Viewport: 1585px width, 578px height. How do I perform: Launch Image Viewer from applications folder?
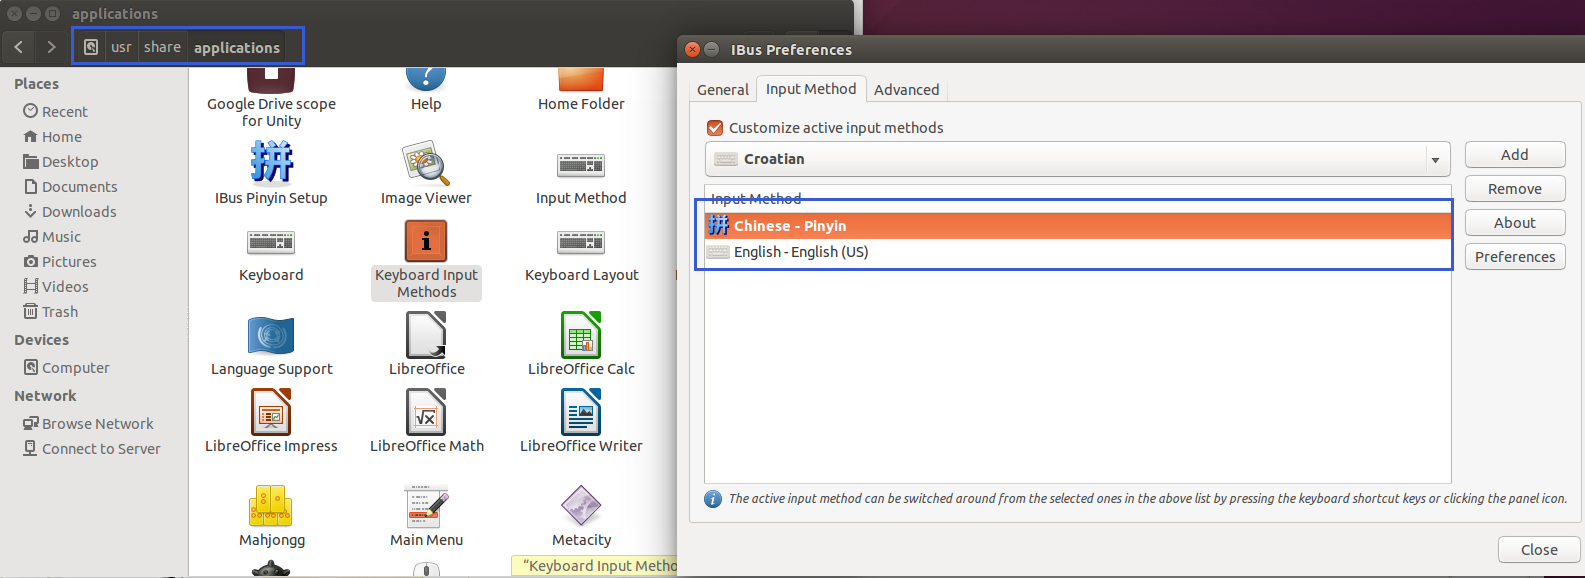(426, 163)
